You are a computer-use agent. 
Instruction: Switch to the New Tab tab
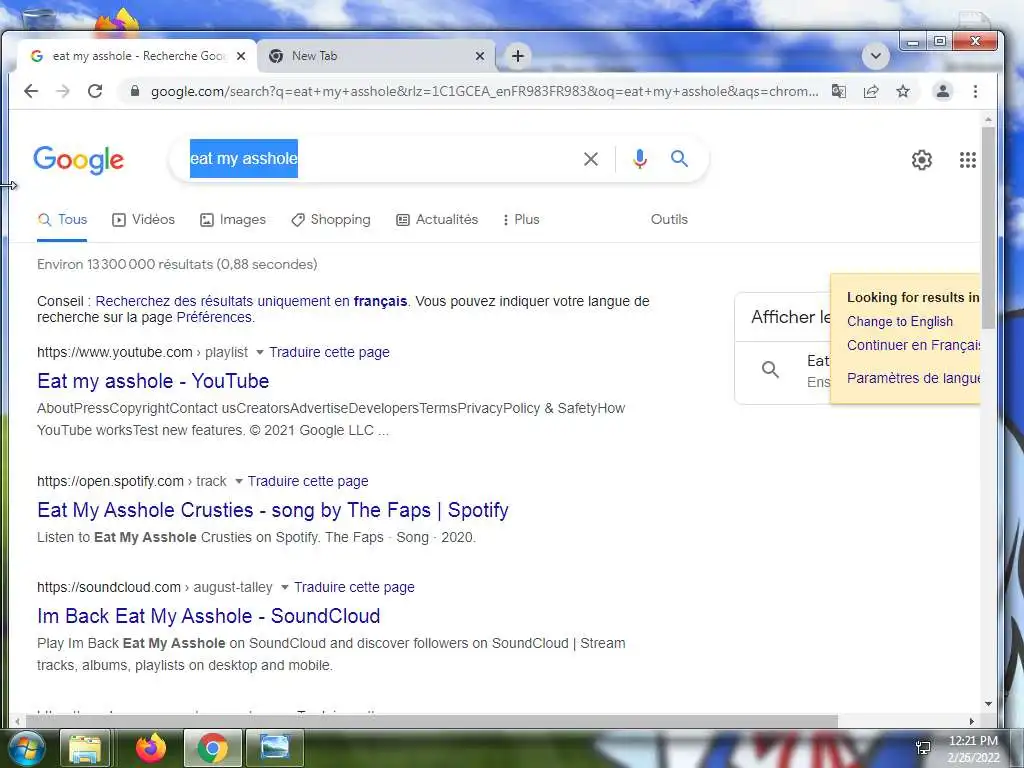point(376,56)
